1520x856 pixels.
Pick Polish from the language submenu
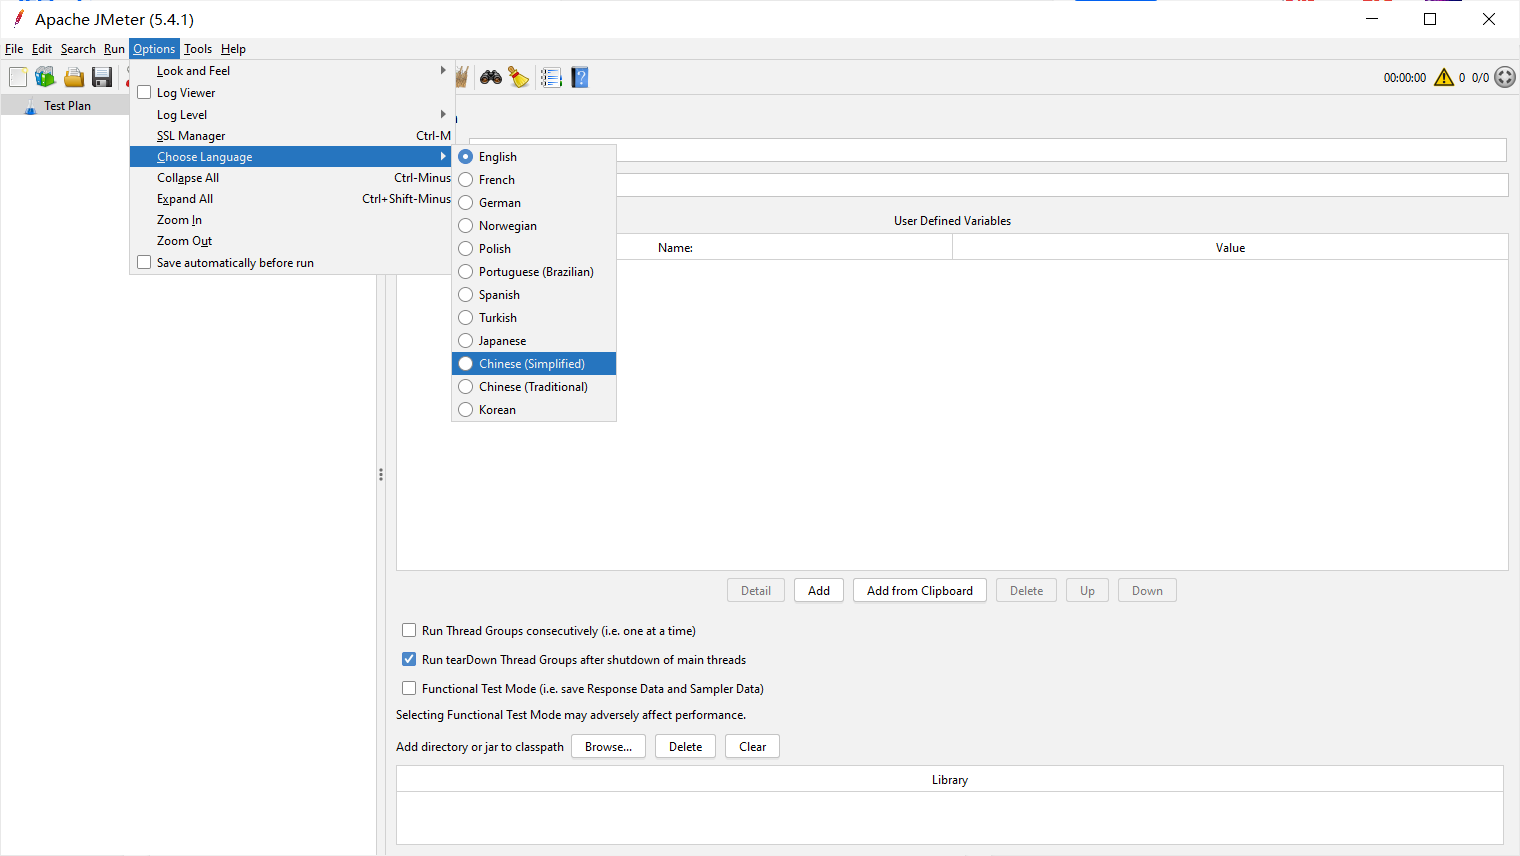534,249
